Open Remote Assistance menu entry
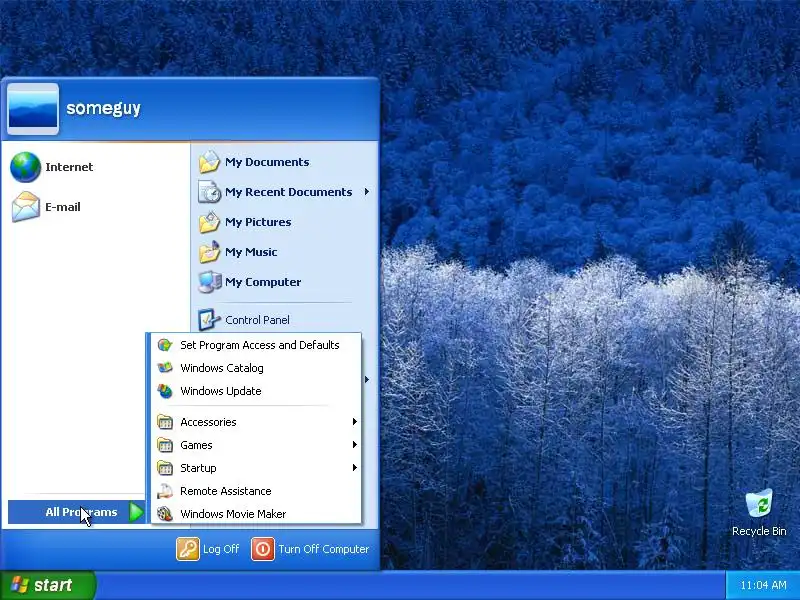Screen dimensions: 800x600 [256, 491]
